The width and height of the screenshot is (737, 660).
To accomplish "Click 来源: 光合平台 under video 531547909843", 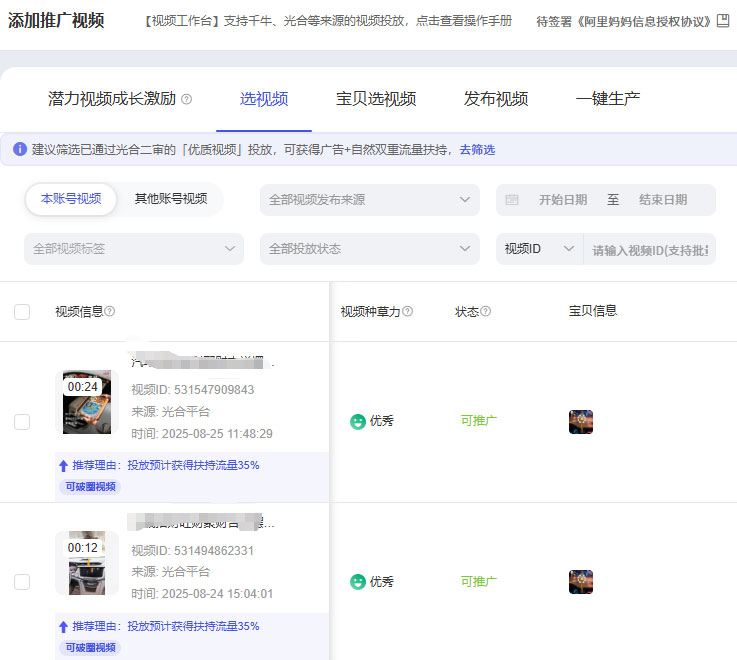I will click(170, 412).
